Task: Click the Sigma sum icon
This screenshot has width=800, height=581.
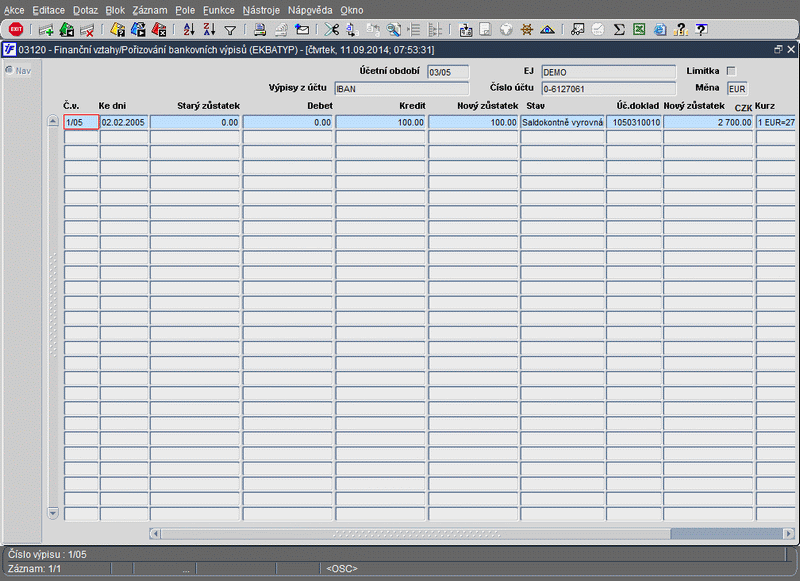Action: point(619,30)
